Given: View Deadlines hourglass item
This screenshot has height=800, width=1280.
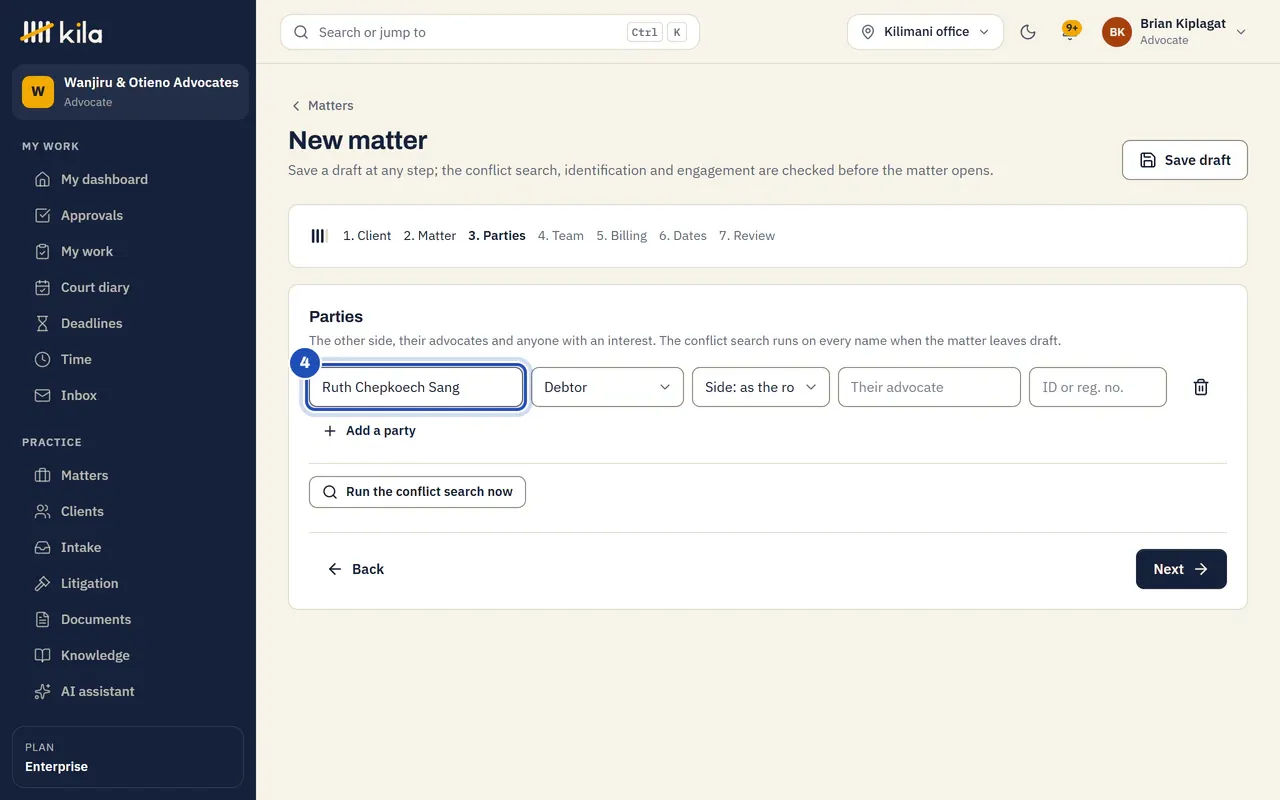Looking at the screenshot, I should (x=128, y=323).
